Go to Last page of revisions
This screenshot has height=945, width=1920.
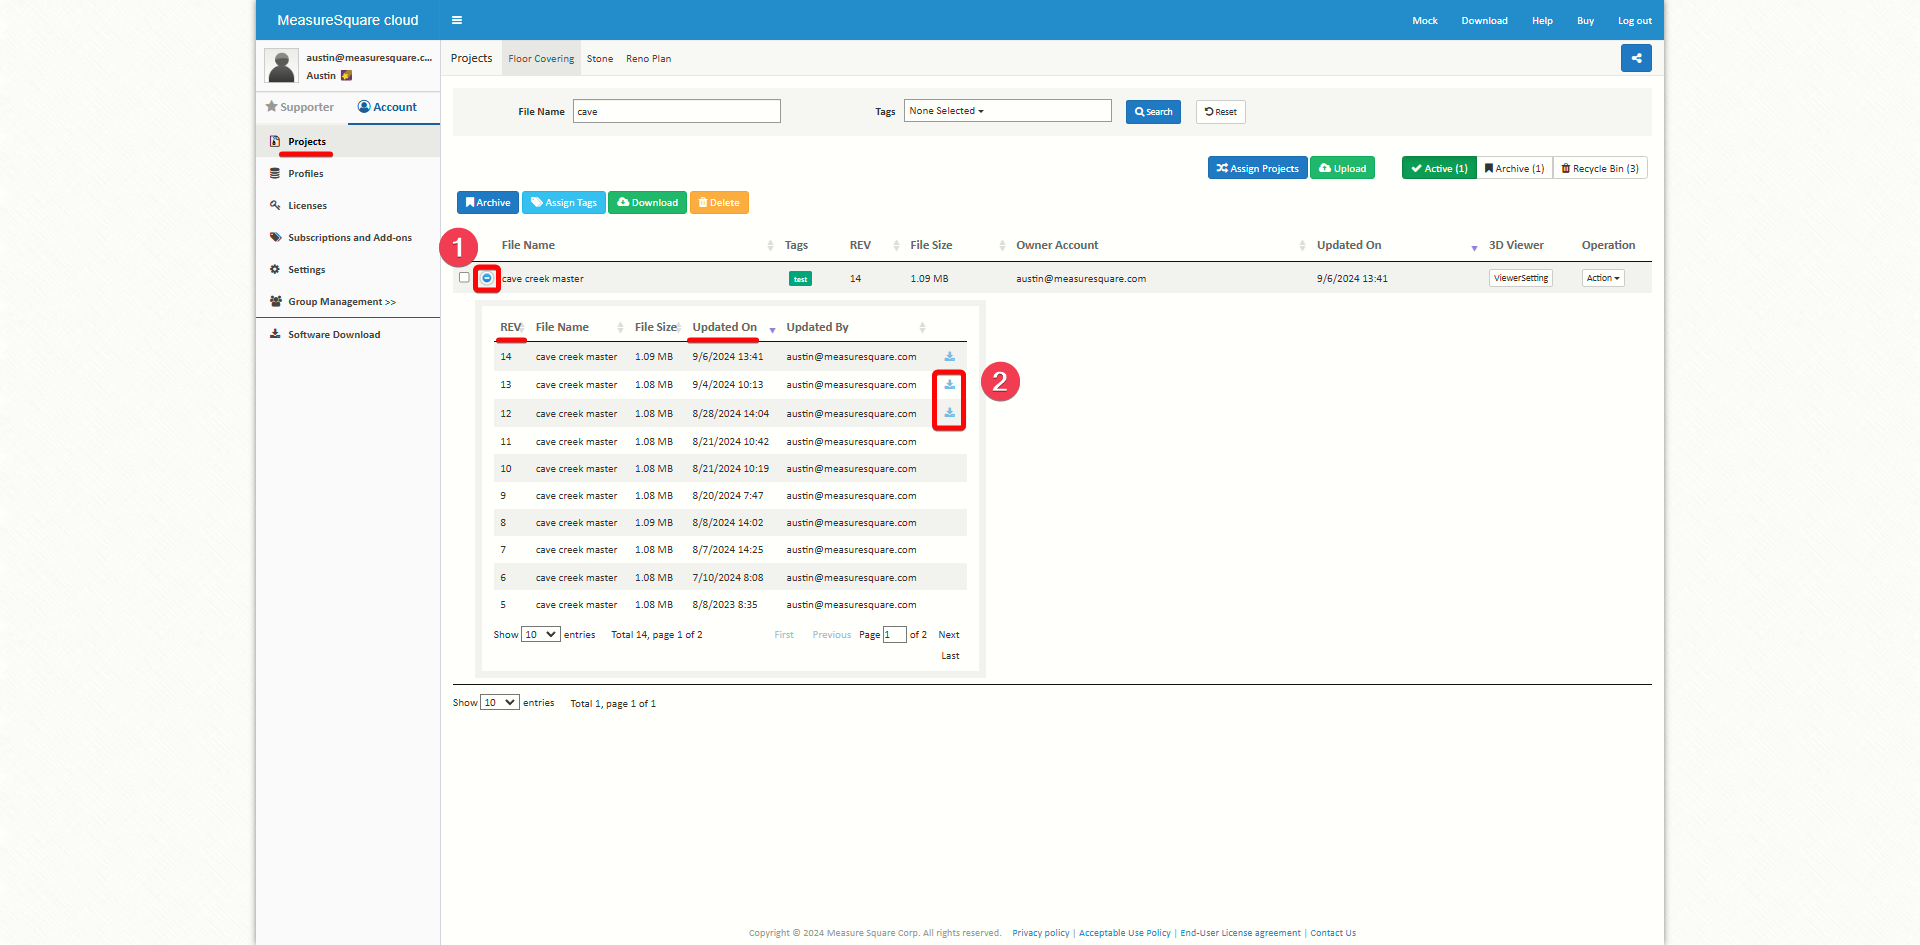(950, 656)
